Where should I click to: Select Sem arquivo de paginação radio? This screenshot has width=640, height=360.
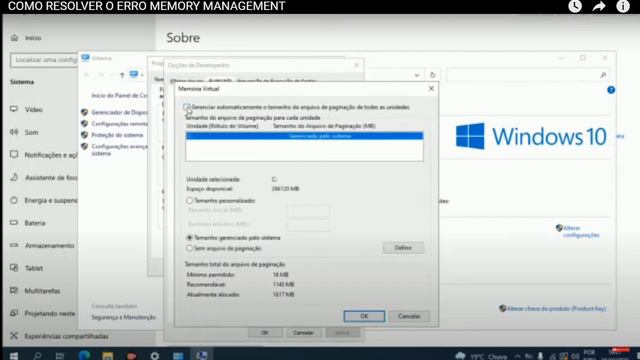[x=189, y=248]
